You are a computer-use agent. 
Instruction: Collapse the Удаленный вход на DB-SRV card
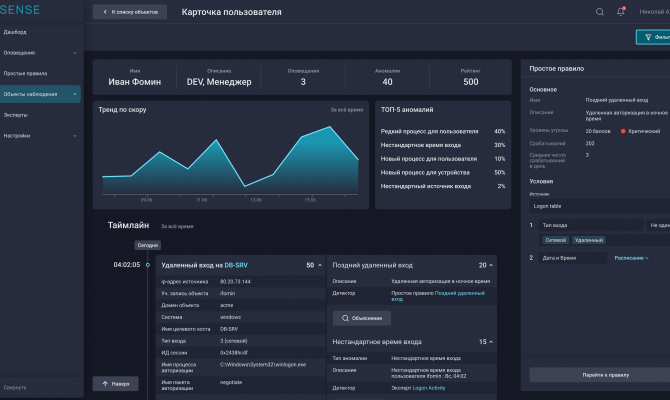(321, 265)
